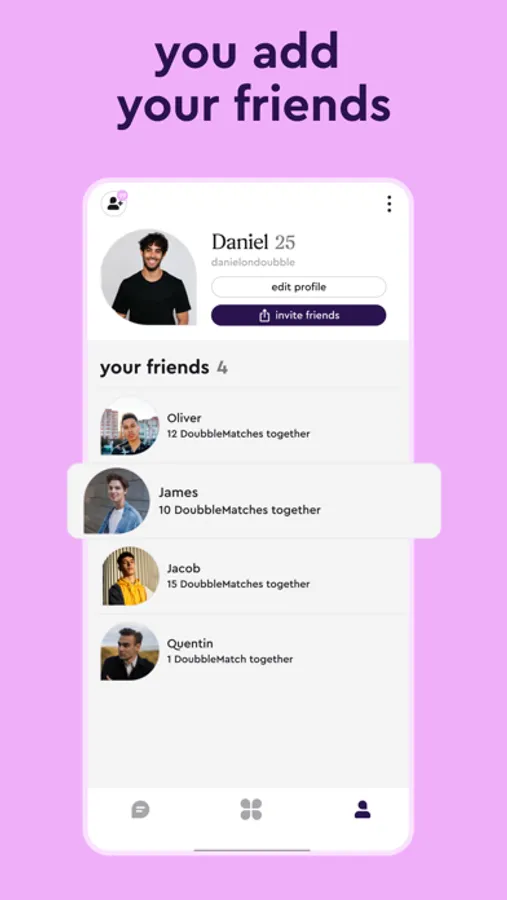Open Quentin's 1 DoubbleMatch entry
This screenshot has height=900, width=507.
(x=253, y=651)
